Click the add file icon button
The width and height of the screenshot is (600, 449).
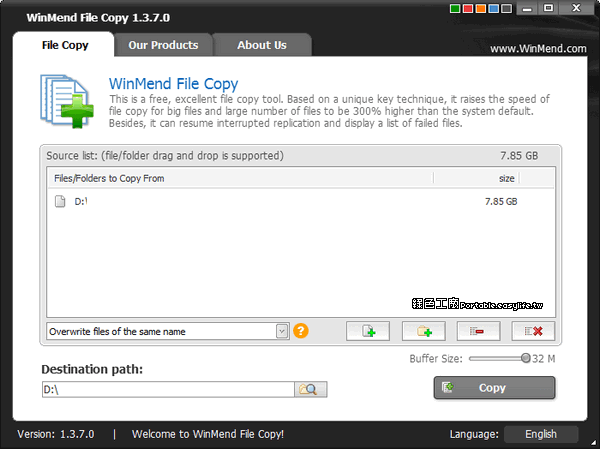pyautogui.click(x=368, y=331)
